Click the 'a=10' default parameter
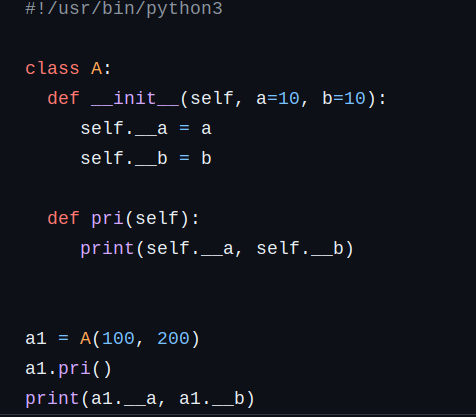 point(278,98)
